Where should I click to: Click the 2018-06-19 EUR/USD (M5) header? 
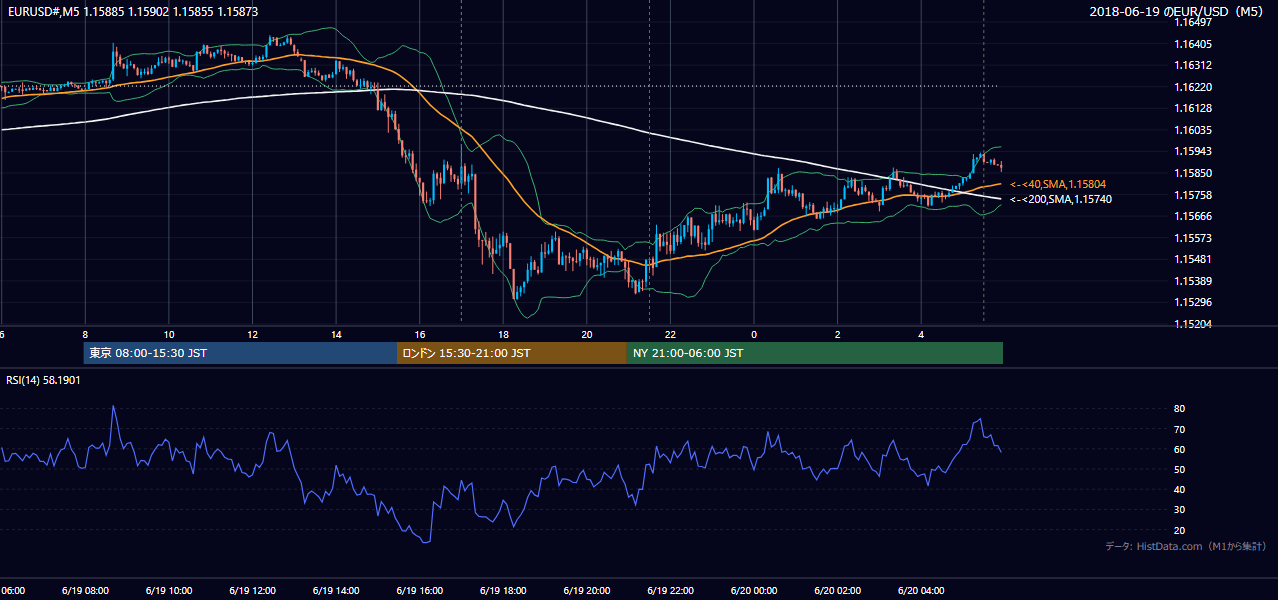pyautogui.click(x=1177, y=11)
